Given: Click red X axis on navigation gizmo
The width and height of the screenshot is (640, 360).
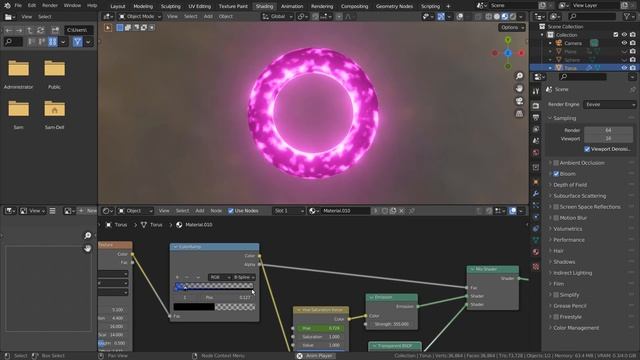Looking at the screenshot, I should (x=521, y=53).
